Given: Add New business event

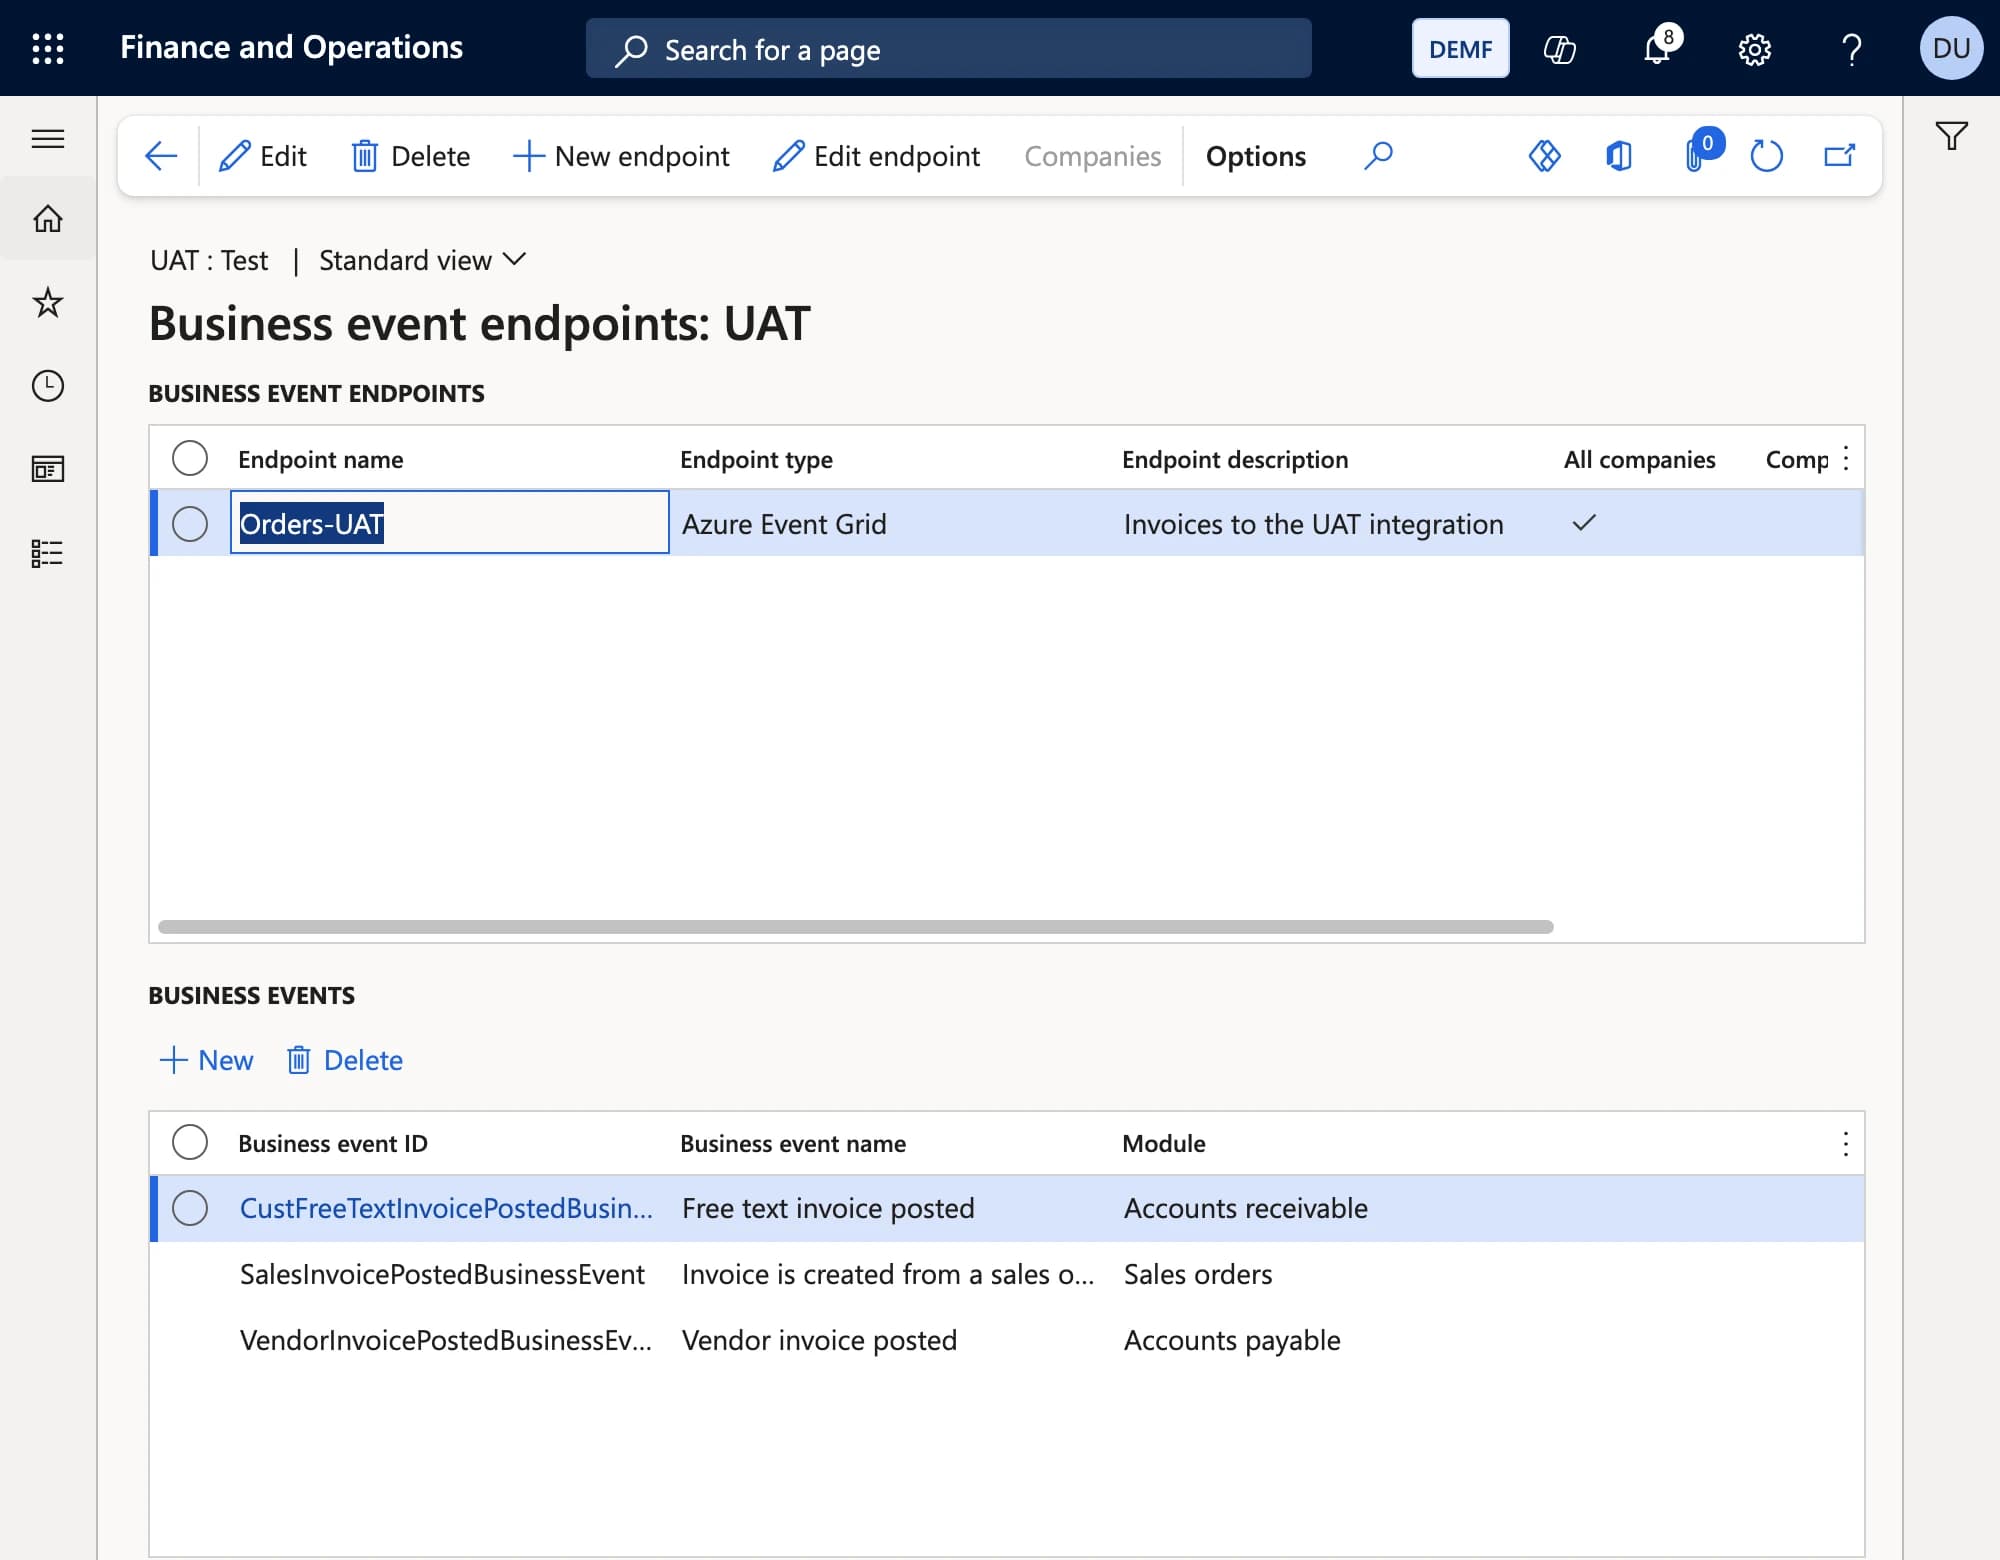Looking at the screenshot, I should [x=207, y=1060].
